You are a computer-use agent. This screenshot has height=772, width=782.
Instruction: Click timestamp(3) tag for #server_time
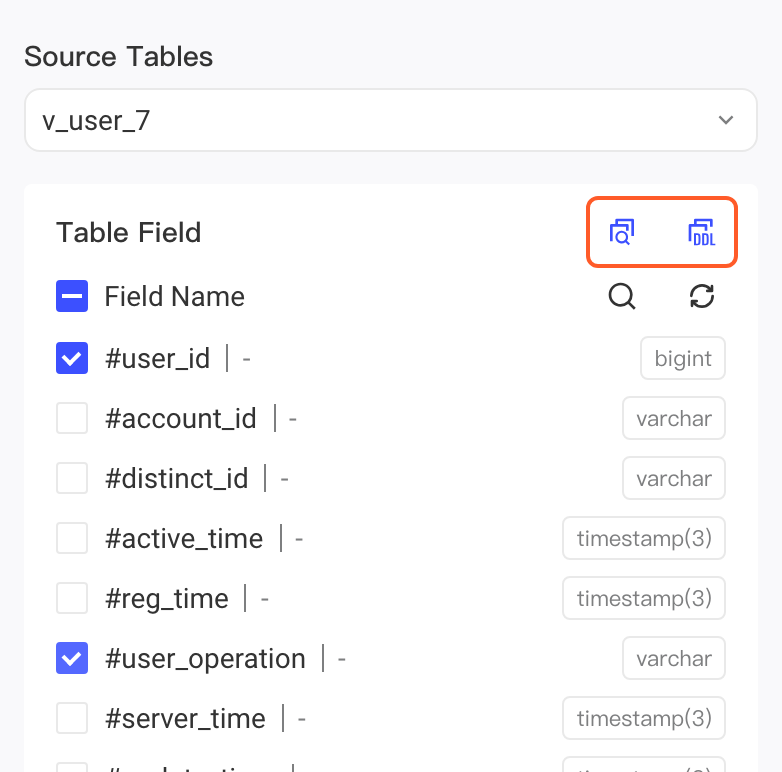[x=644, y=718]
